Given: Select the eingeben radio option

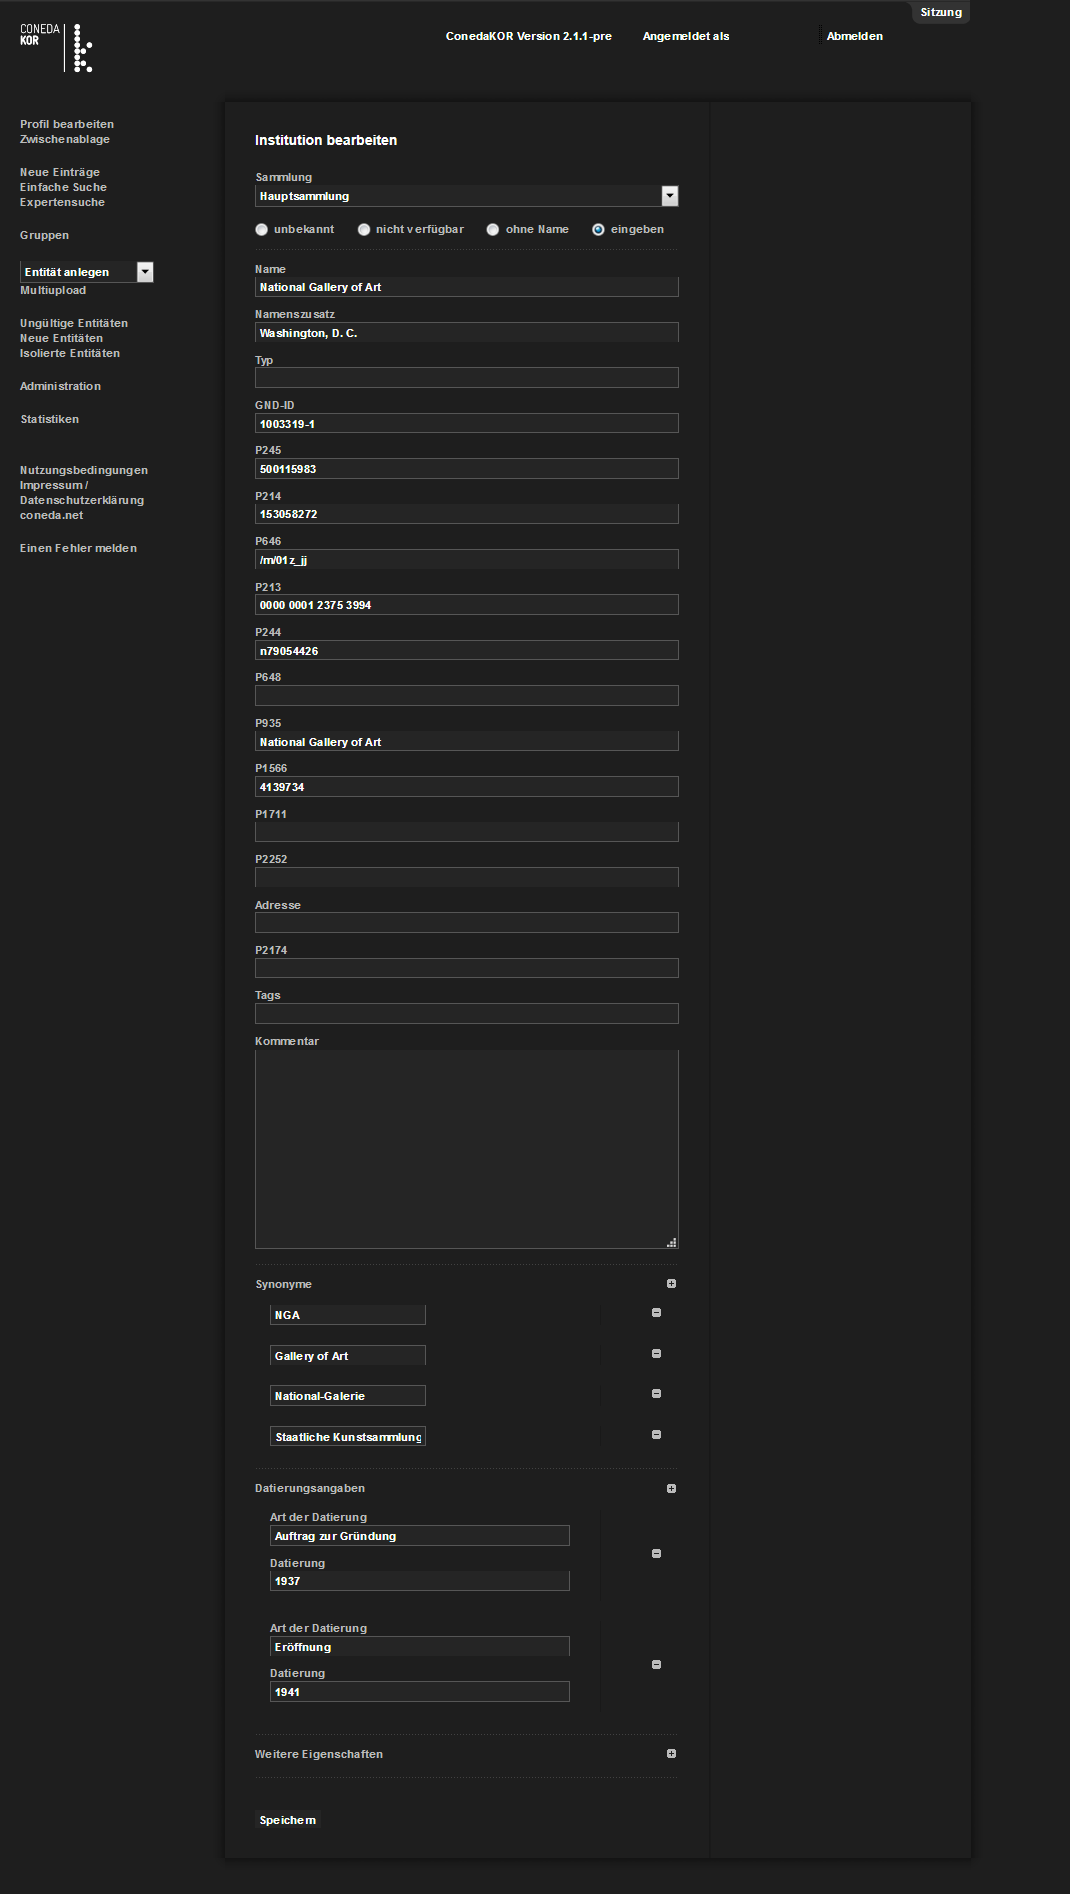Looking at the screenshot, I should 598,230.
